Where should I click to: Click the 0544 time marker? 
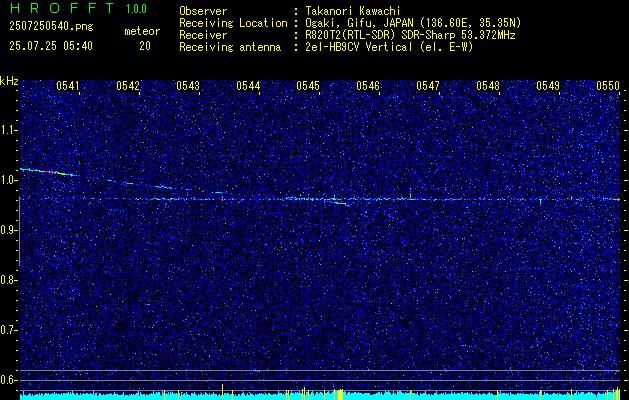tap(248, 85)
